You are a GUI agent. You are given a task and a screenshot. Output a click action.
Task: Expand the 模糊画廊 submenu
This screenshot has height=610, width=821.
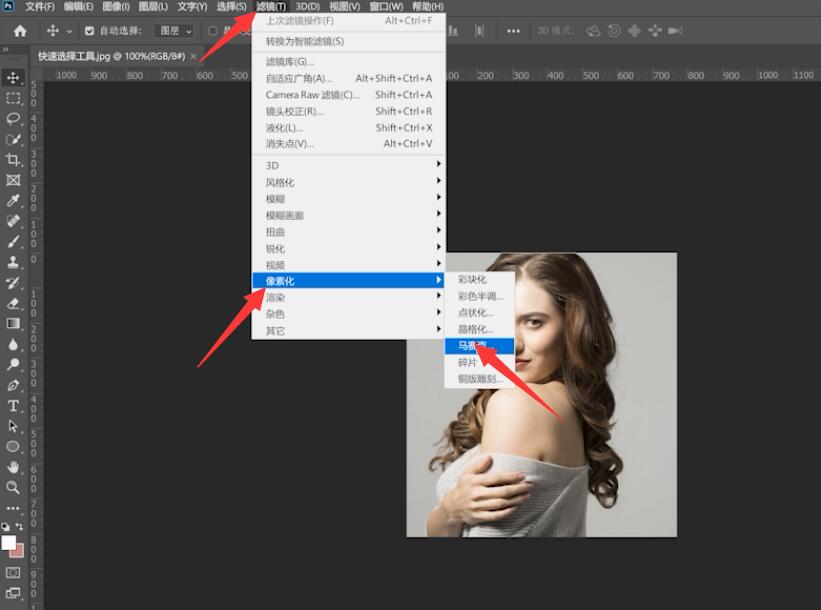coord(348,215)
